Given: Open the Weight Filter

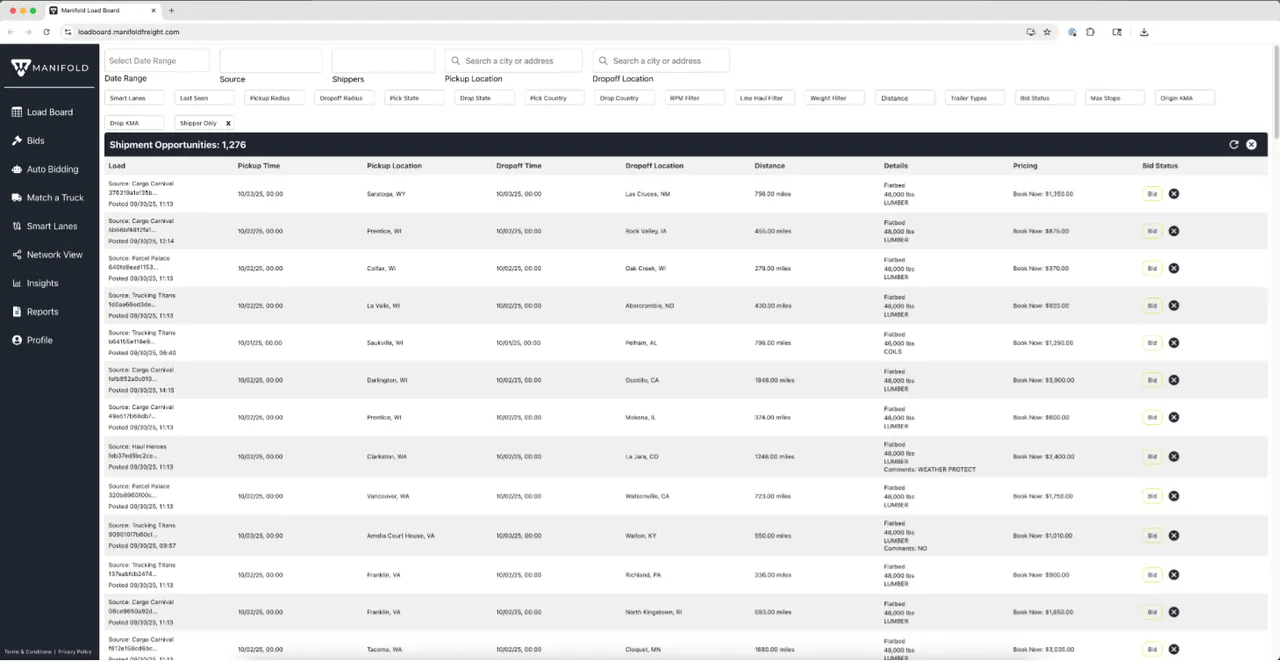Looking at the screenshot, I should coord(834,98).
